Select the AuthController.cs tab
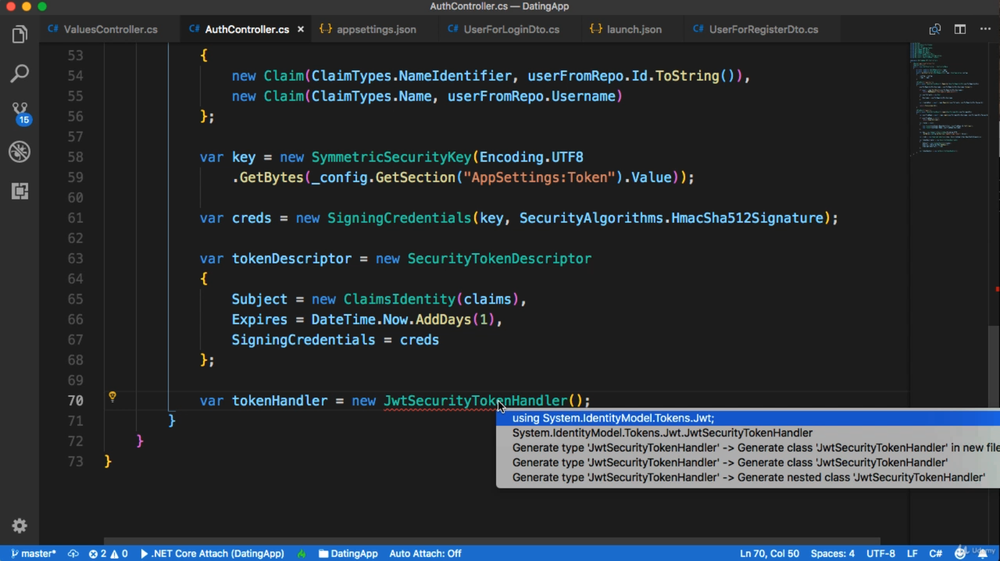1000x561 pixels. pos(247,29)
